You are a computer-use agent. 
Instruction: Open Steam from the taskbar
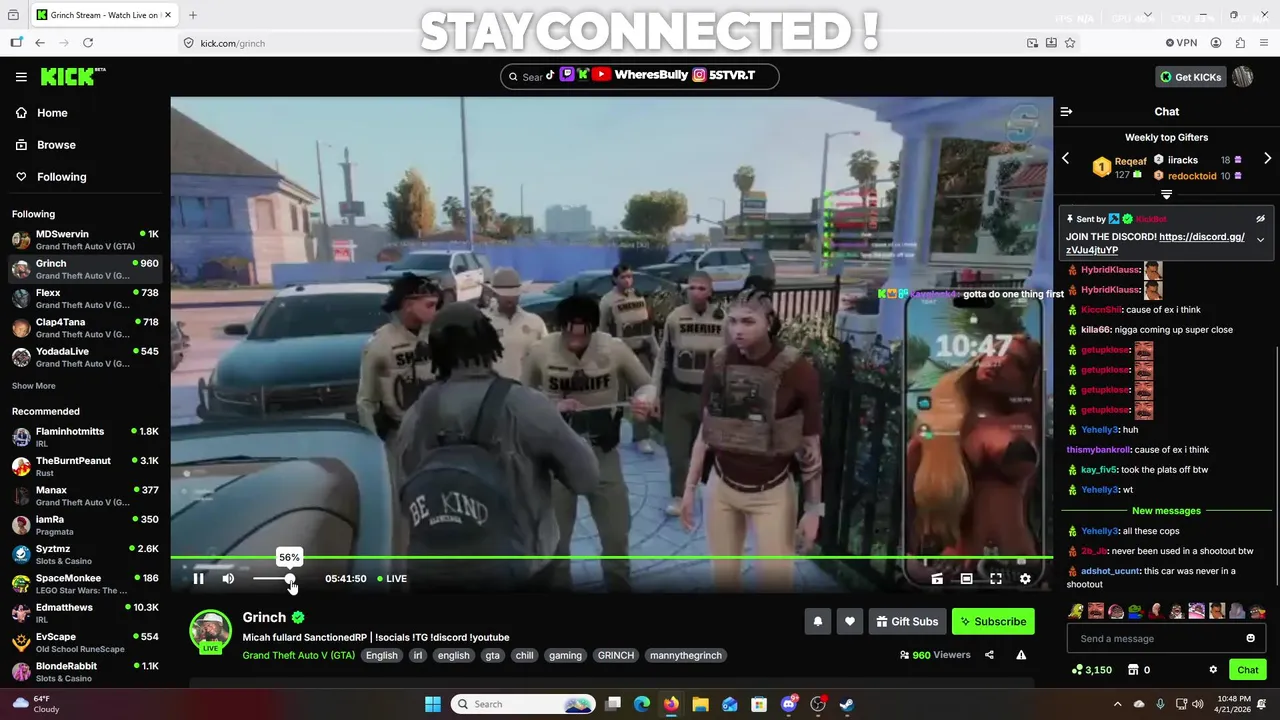click(x=846, y=704)
